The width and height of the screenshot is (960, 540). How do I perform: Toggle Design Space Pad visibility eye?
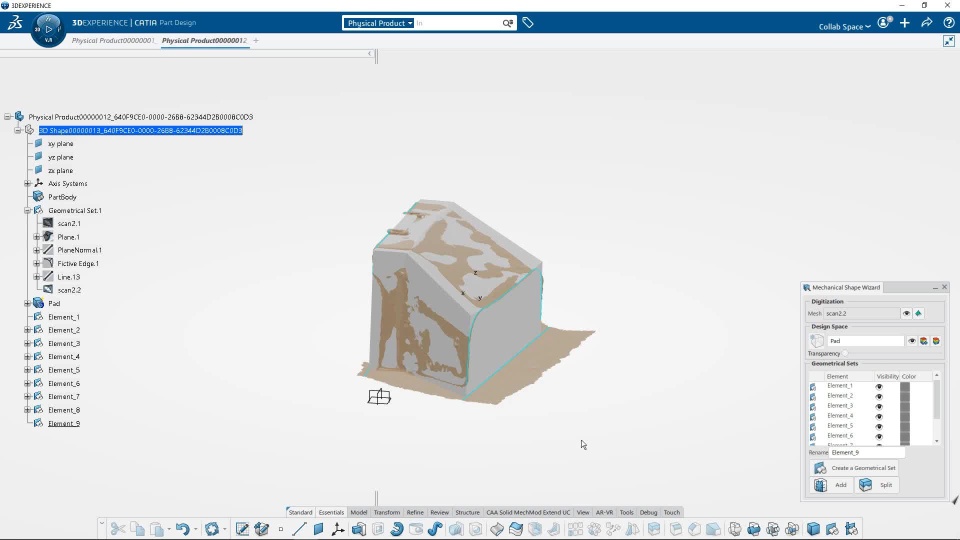(912, 341)
